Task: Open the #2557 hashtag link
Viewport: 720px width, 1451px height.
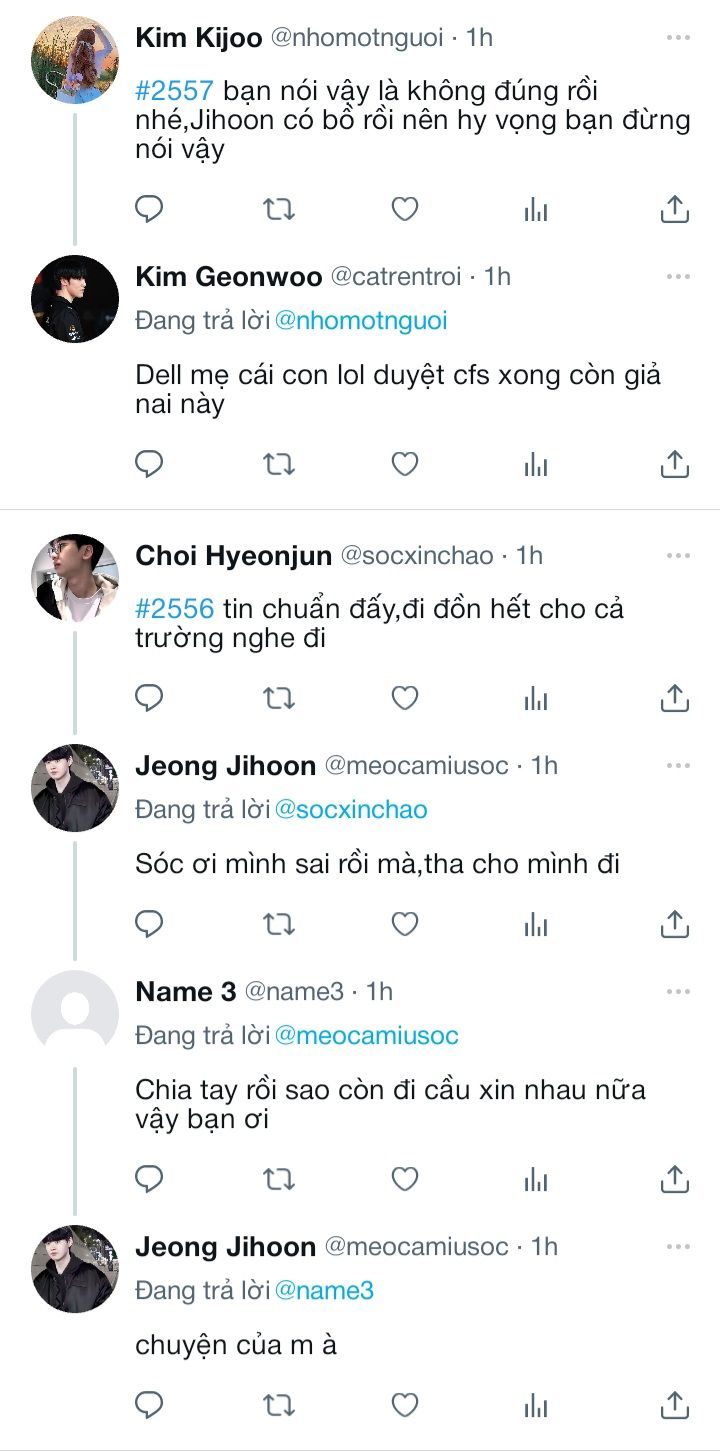Action: tap(175, 92)
